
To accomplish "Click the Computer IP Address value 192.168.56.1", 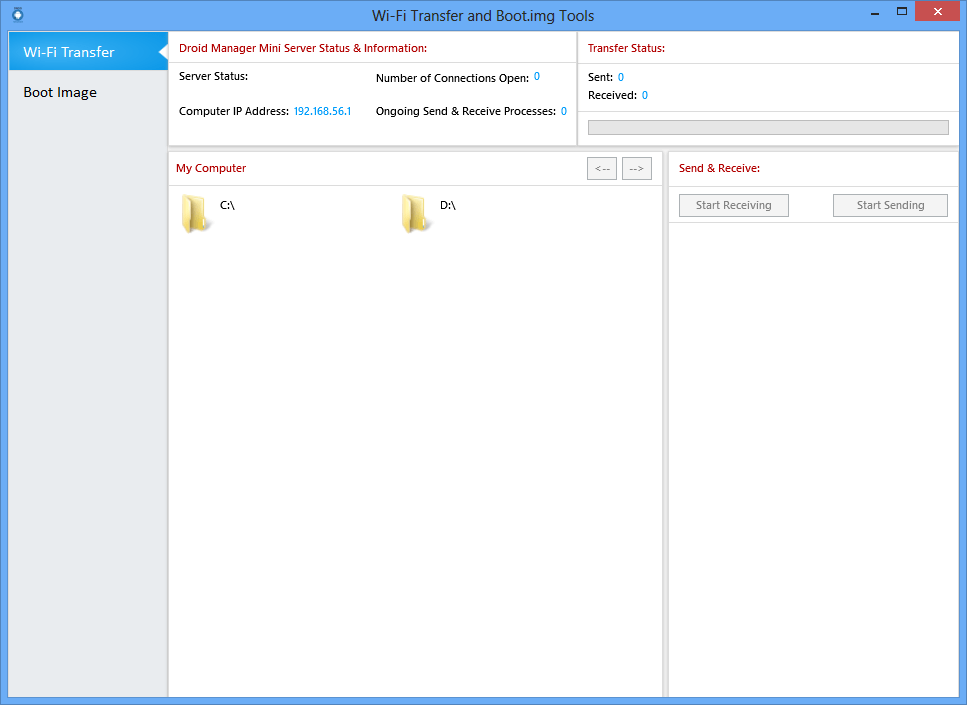I will (321, 111).
